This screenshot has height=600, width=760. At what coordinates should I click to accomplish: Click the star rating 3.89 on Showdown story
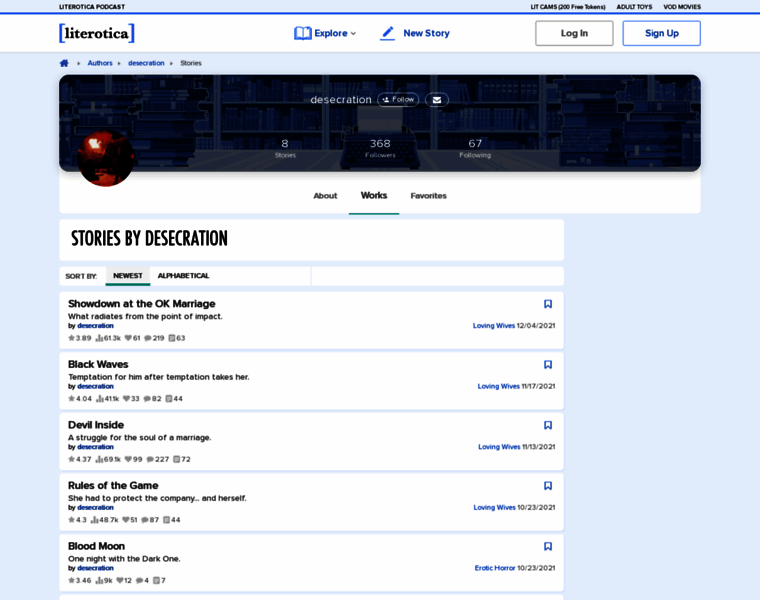(x=79, y=338)
